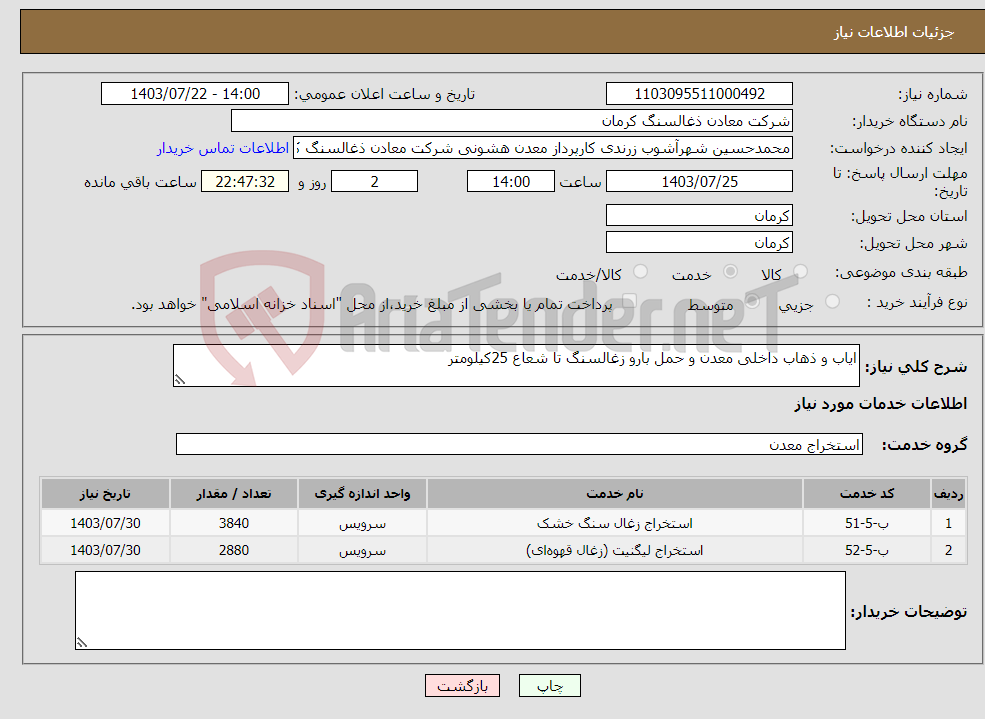Click the جزئیات اطلاعات نیاز page header

(893, 32)
